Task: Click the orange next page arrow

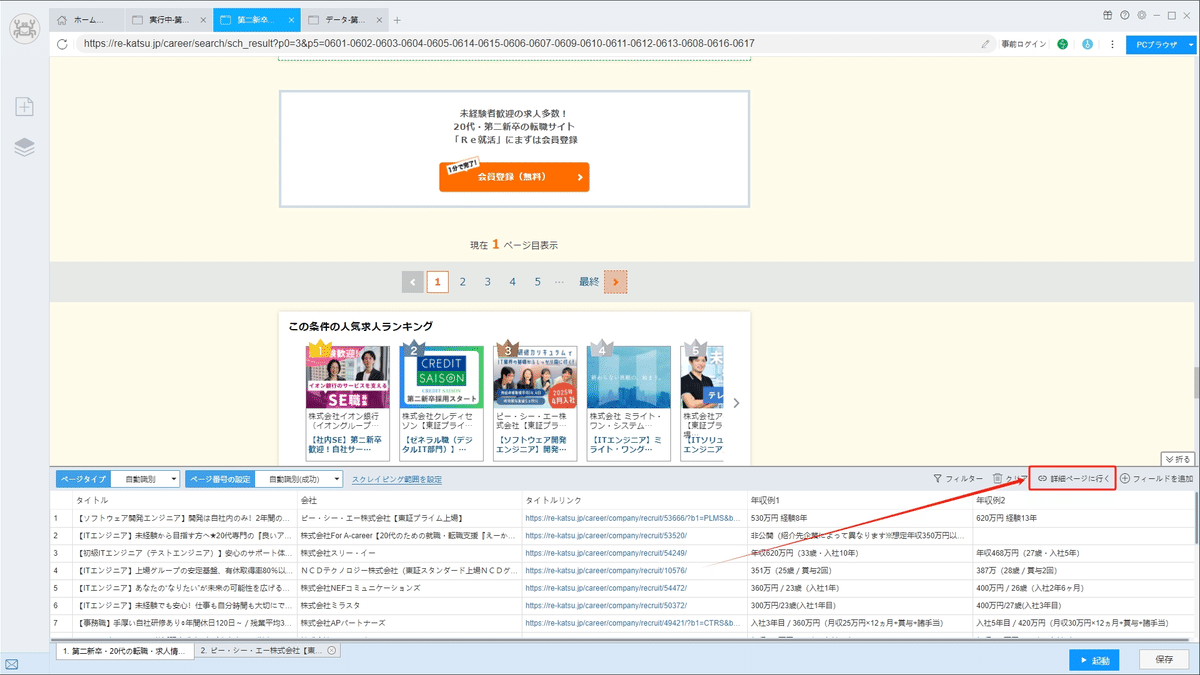Action: click(615, 282)
